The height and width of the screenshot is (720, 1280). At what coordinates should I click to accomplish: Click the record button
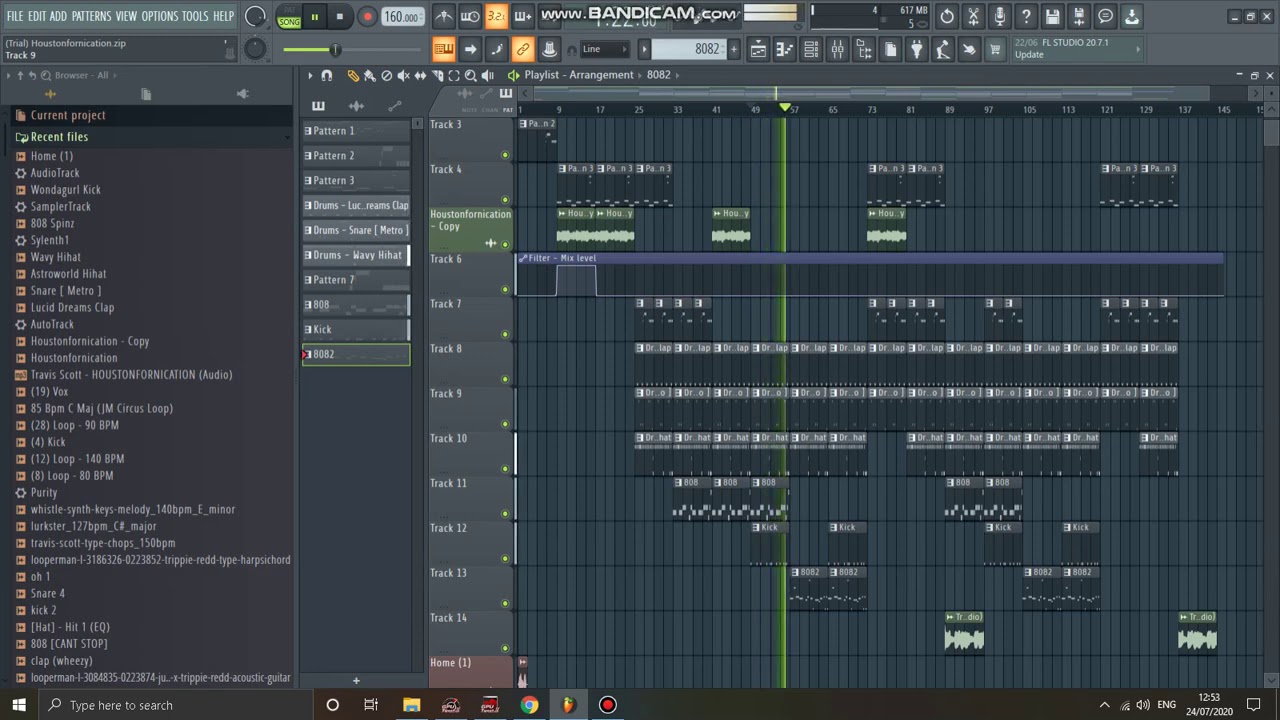point(367,17)
